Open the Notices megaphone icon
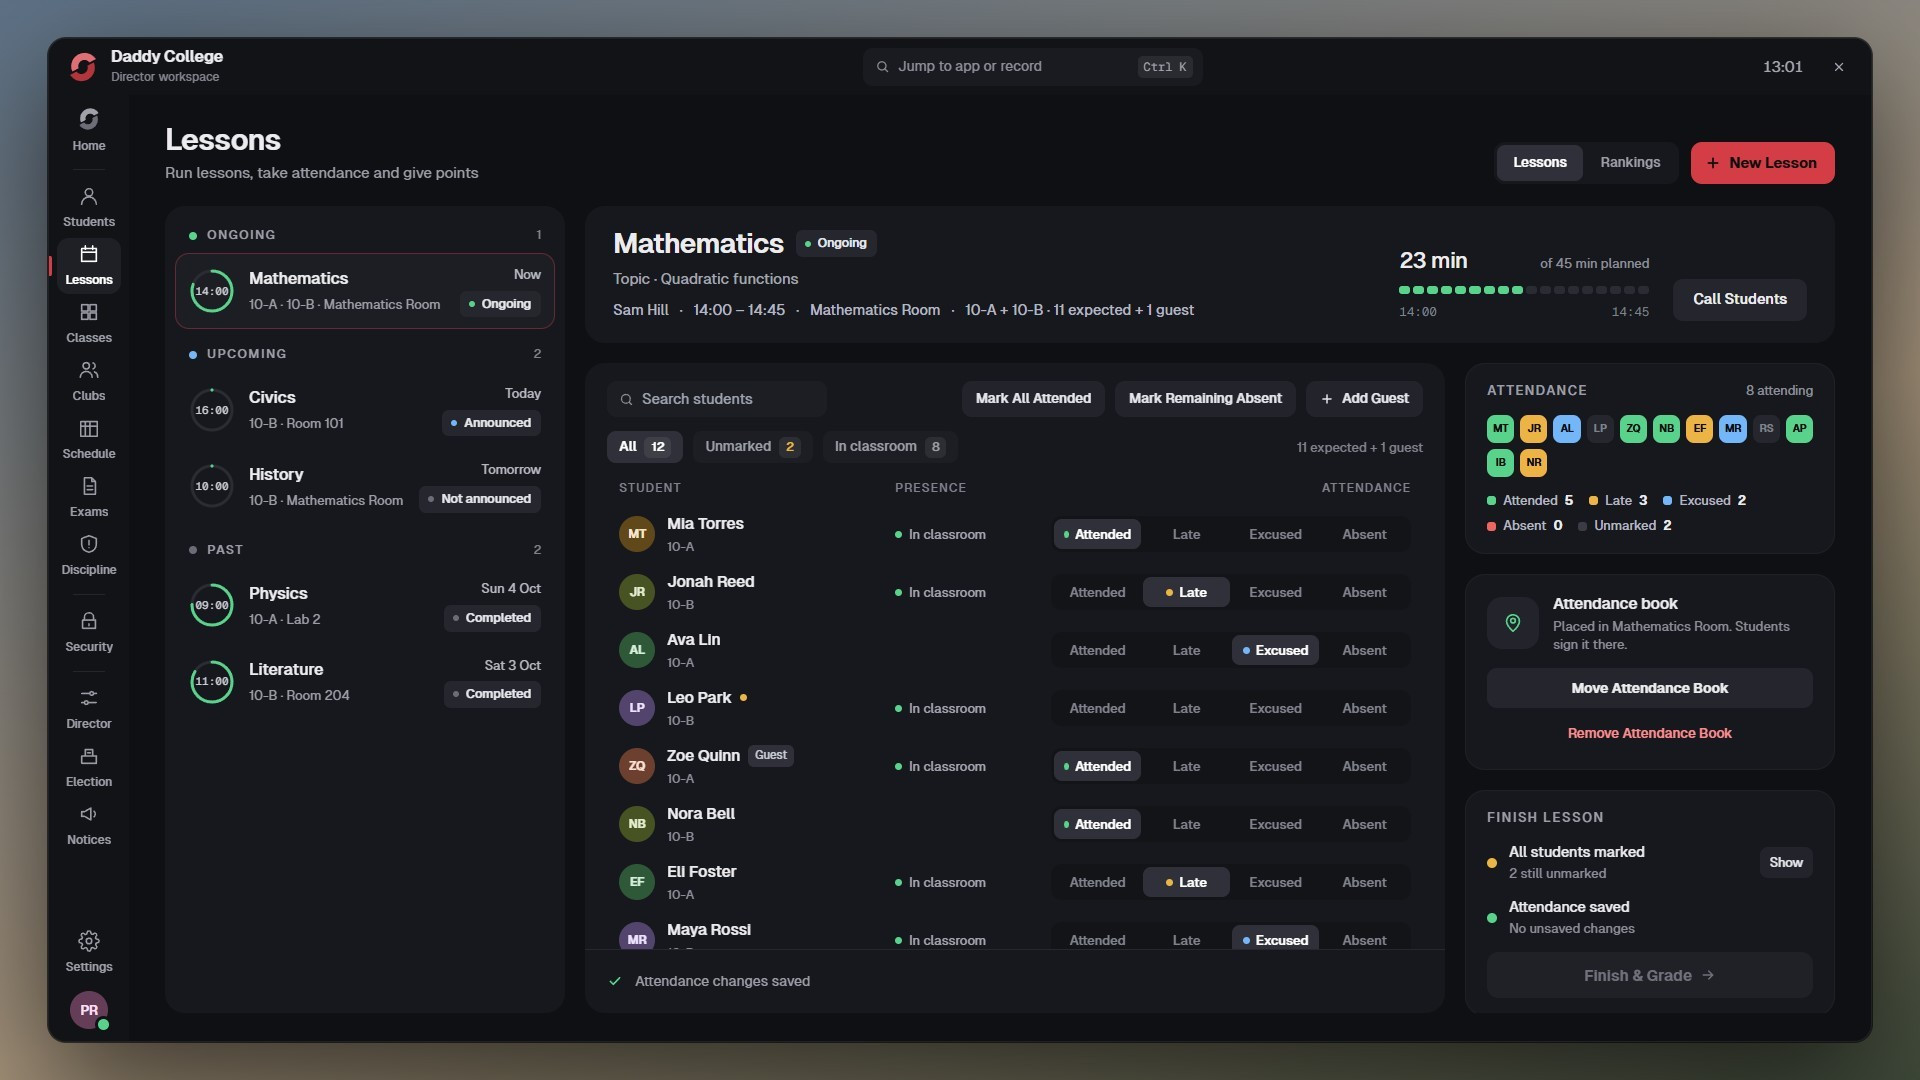 tap(88, 815)
